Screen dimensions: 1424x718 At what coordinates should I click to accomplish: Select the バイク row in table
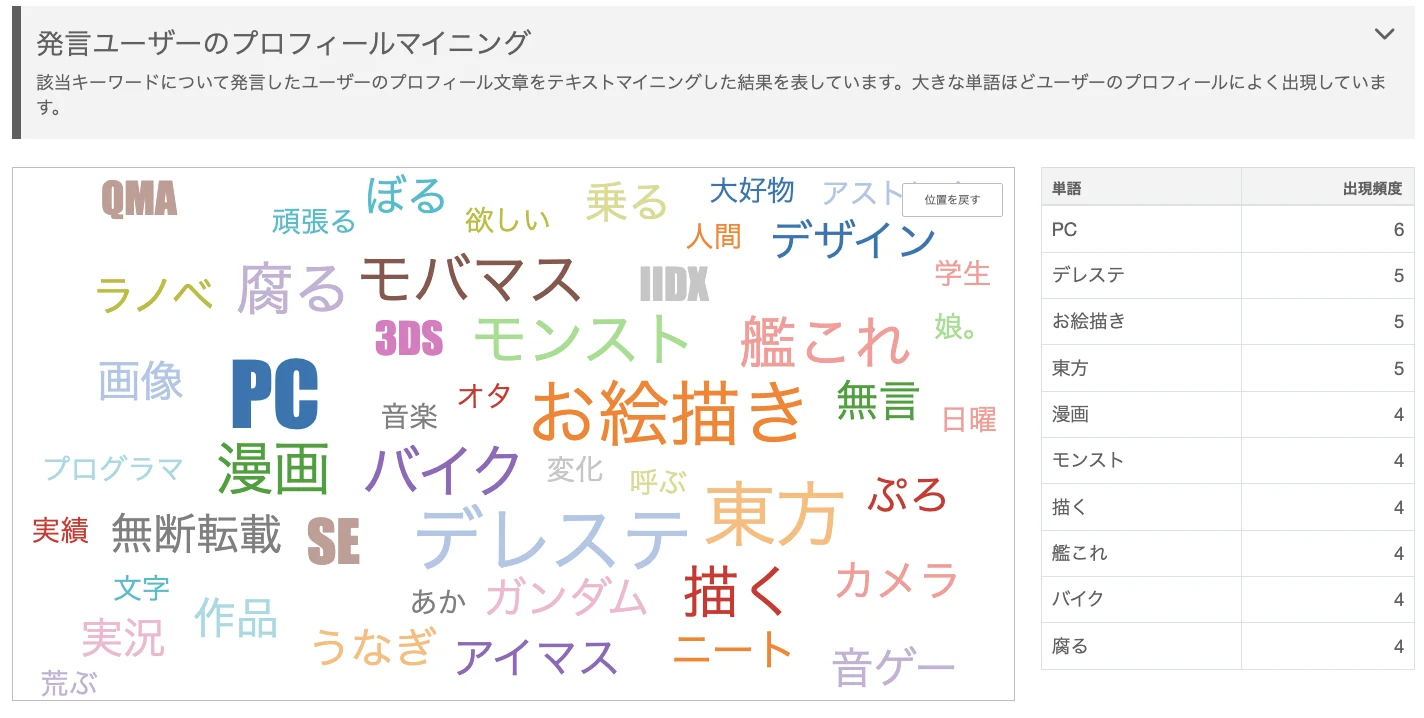[x=1228, y=599]
